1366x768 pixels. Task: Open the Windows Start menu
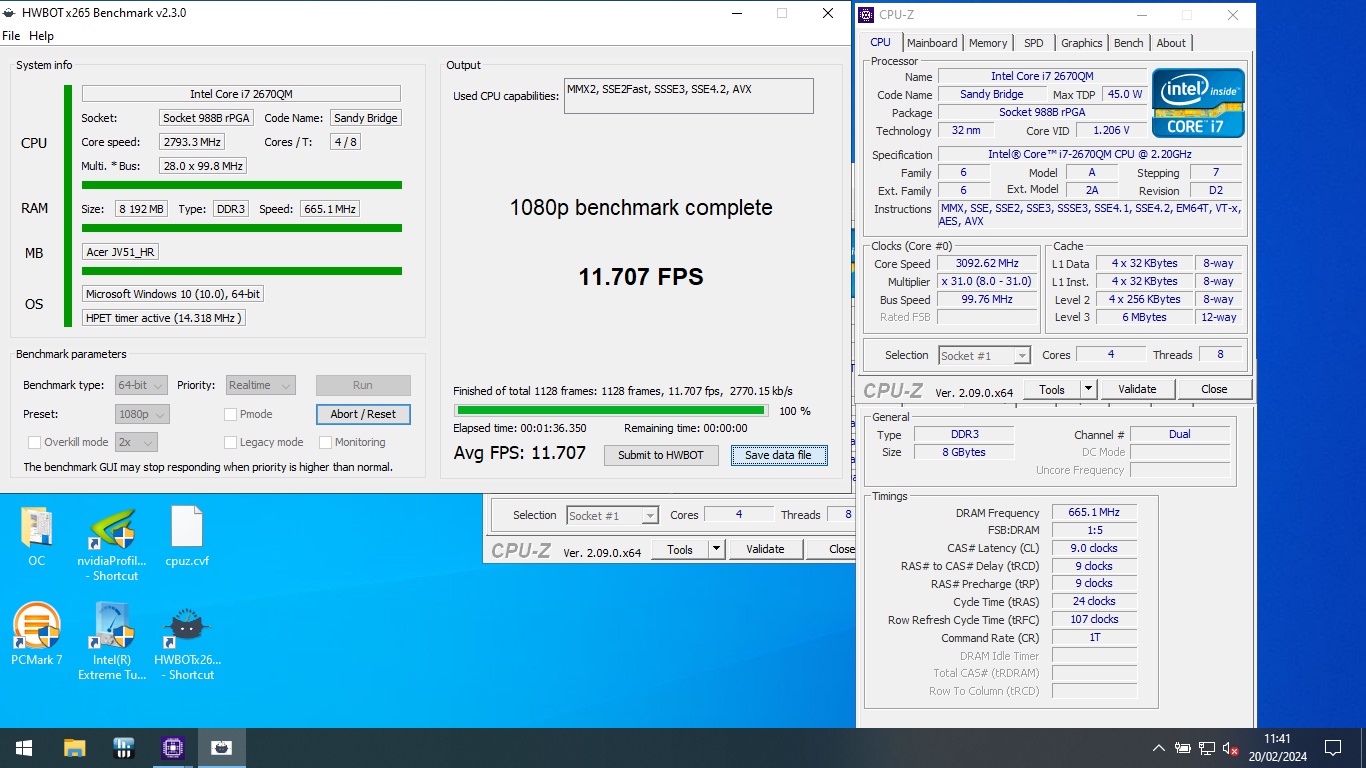click(x=24, y=748)
